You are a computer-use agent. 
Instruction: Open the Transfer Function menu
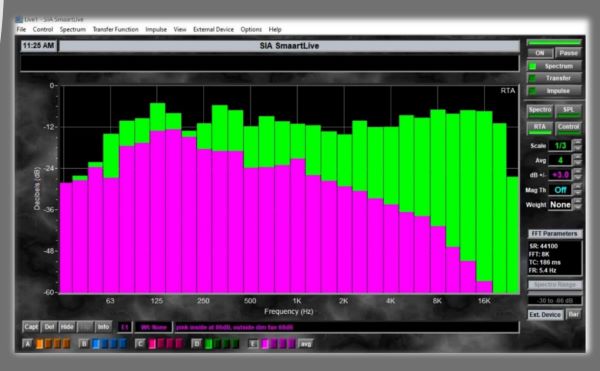point(116,29)
